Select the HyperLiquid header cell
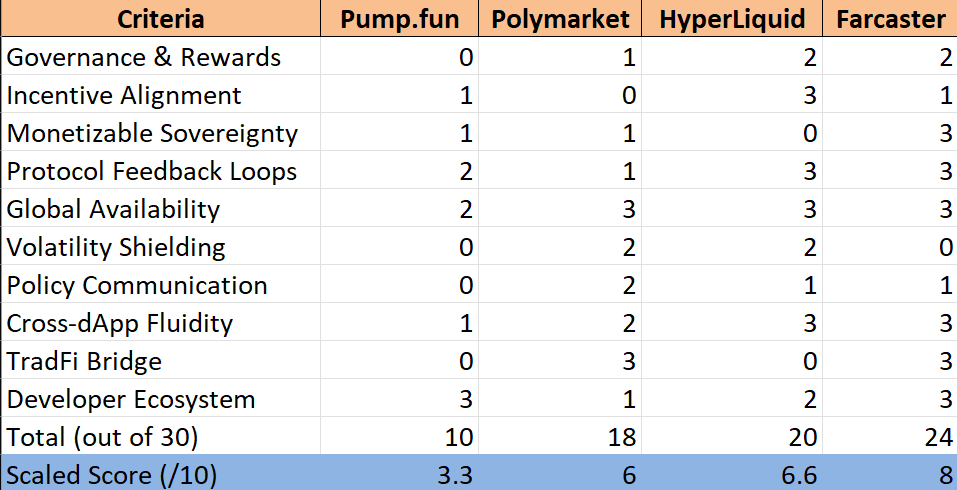957x490 pixels. pyautogui.click(x=732, y=18)
